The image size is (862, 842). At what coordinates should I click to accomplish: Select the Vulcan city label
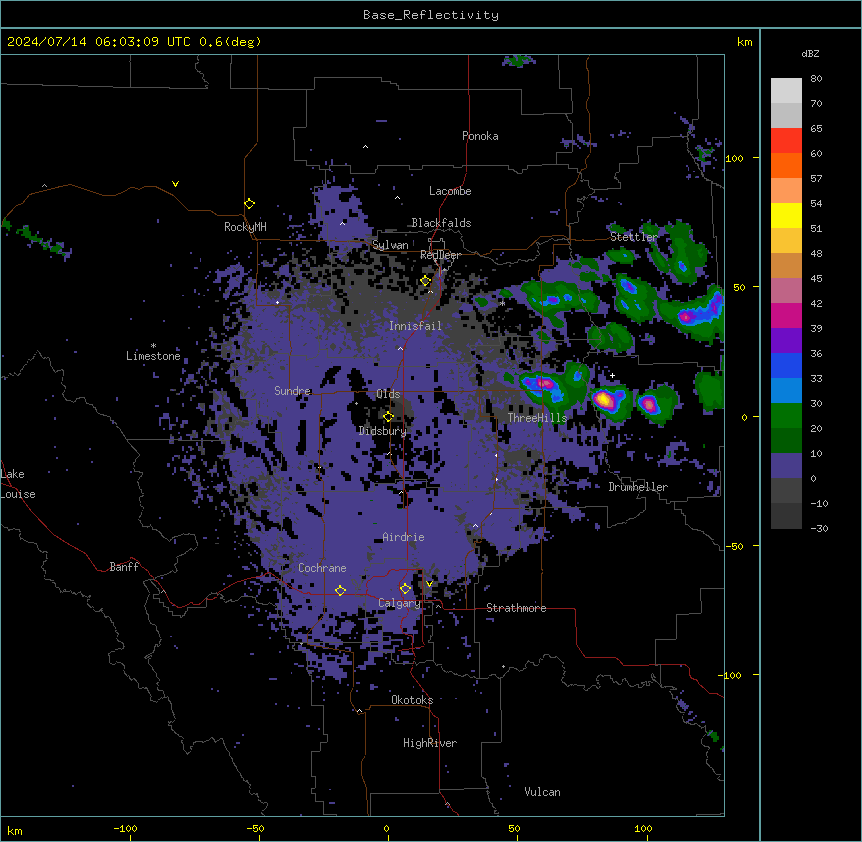pos(542,792)
